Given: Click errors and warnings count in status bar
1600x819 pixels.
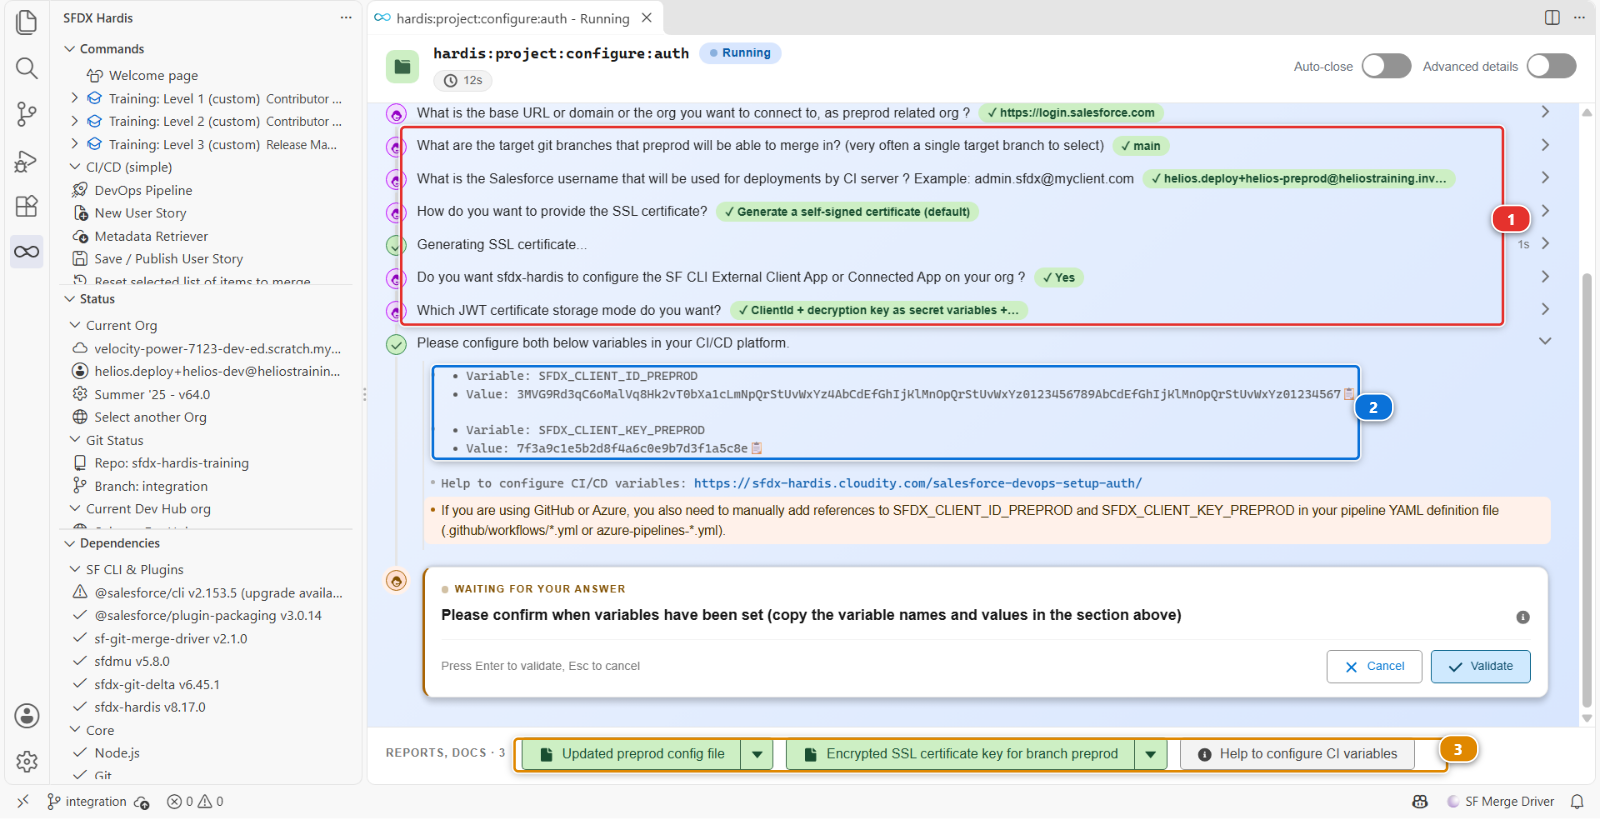Looking at the screenshot, I should click(195, 802).
